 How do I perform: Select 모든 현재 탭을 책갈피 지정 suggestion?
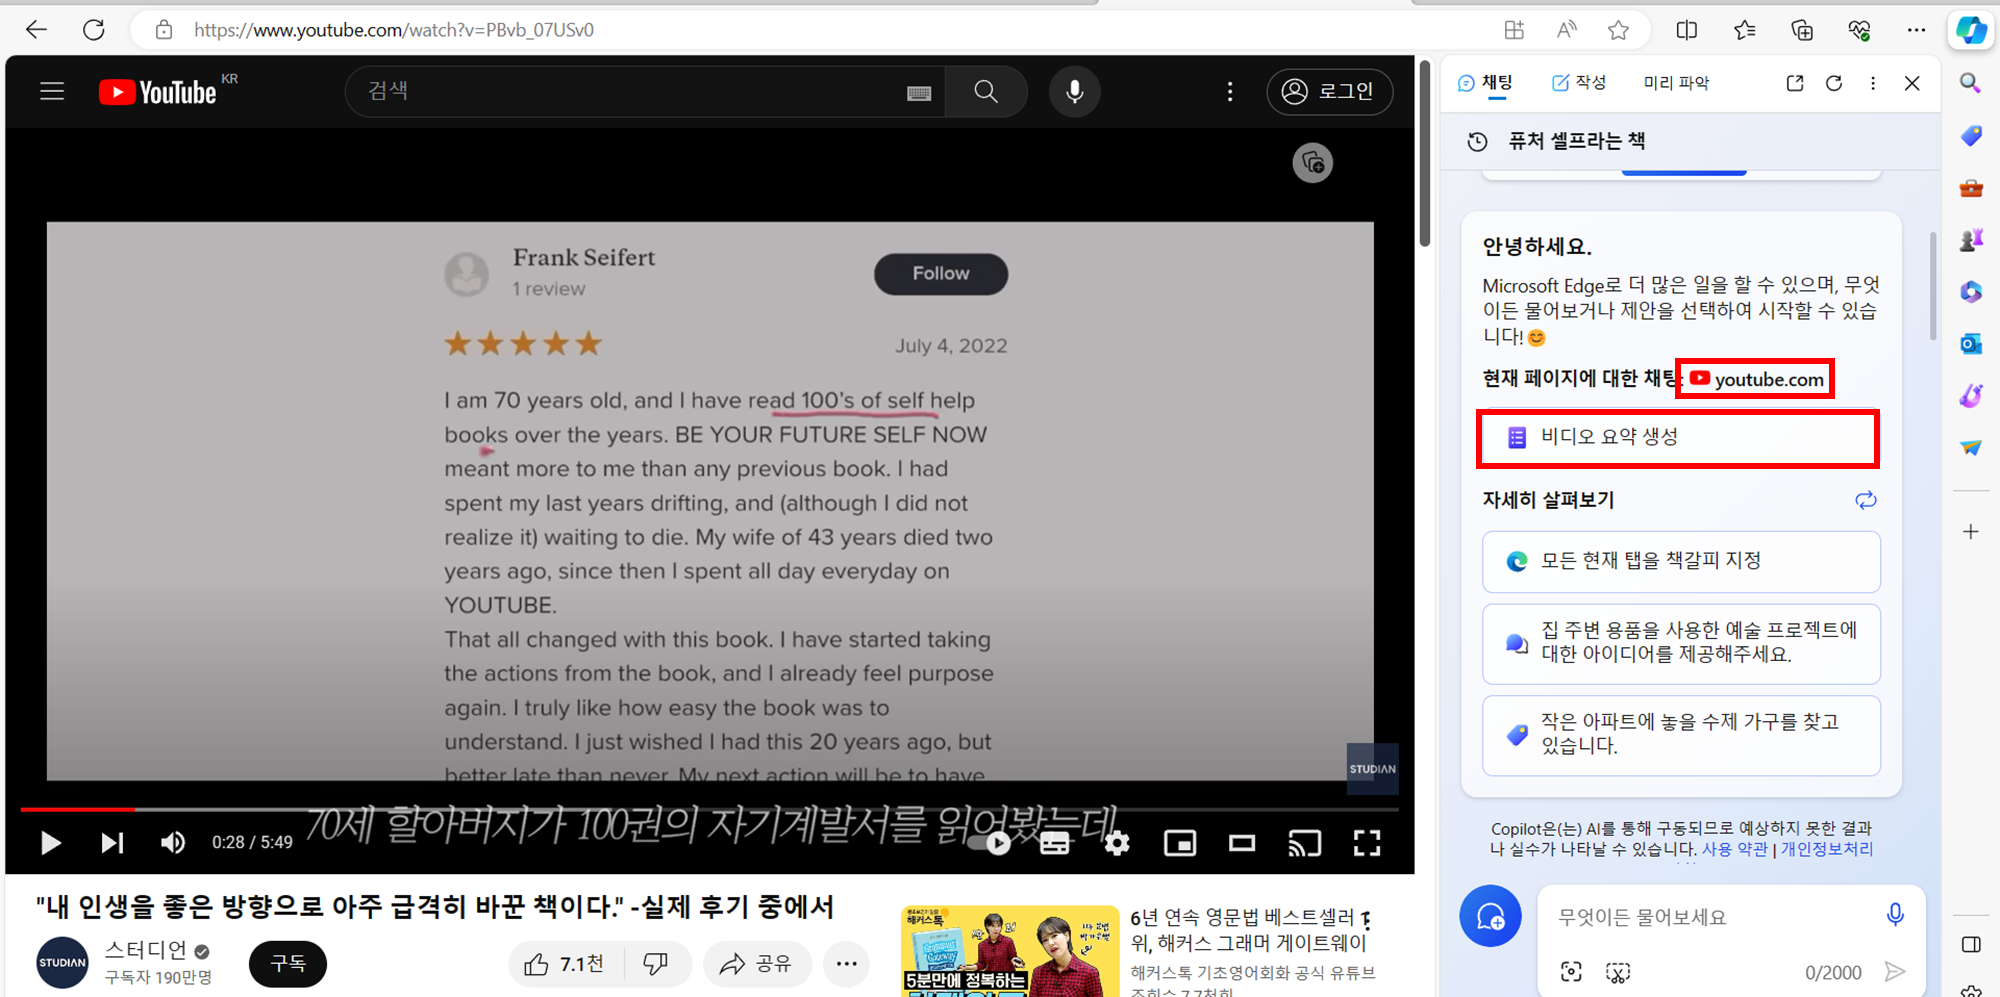1681,562
